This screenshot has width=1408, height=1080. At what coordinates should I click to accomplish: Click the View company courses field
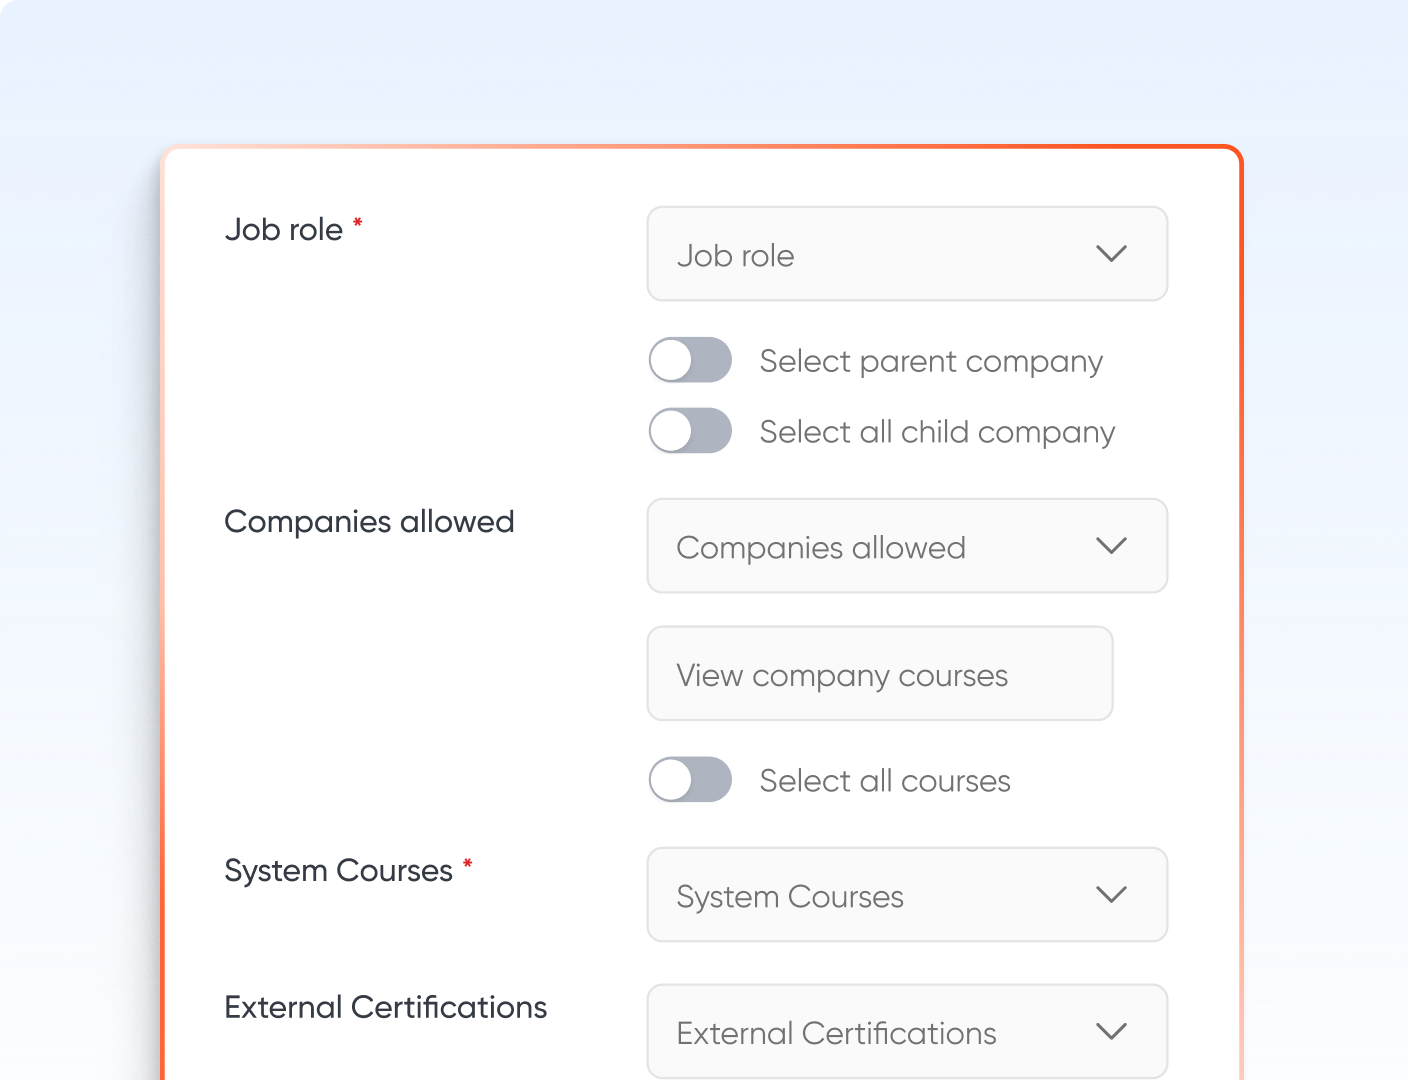880,674
